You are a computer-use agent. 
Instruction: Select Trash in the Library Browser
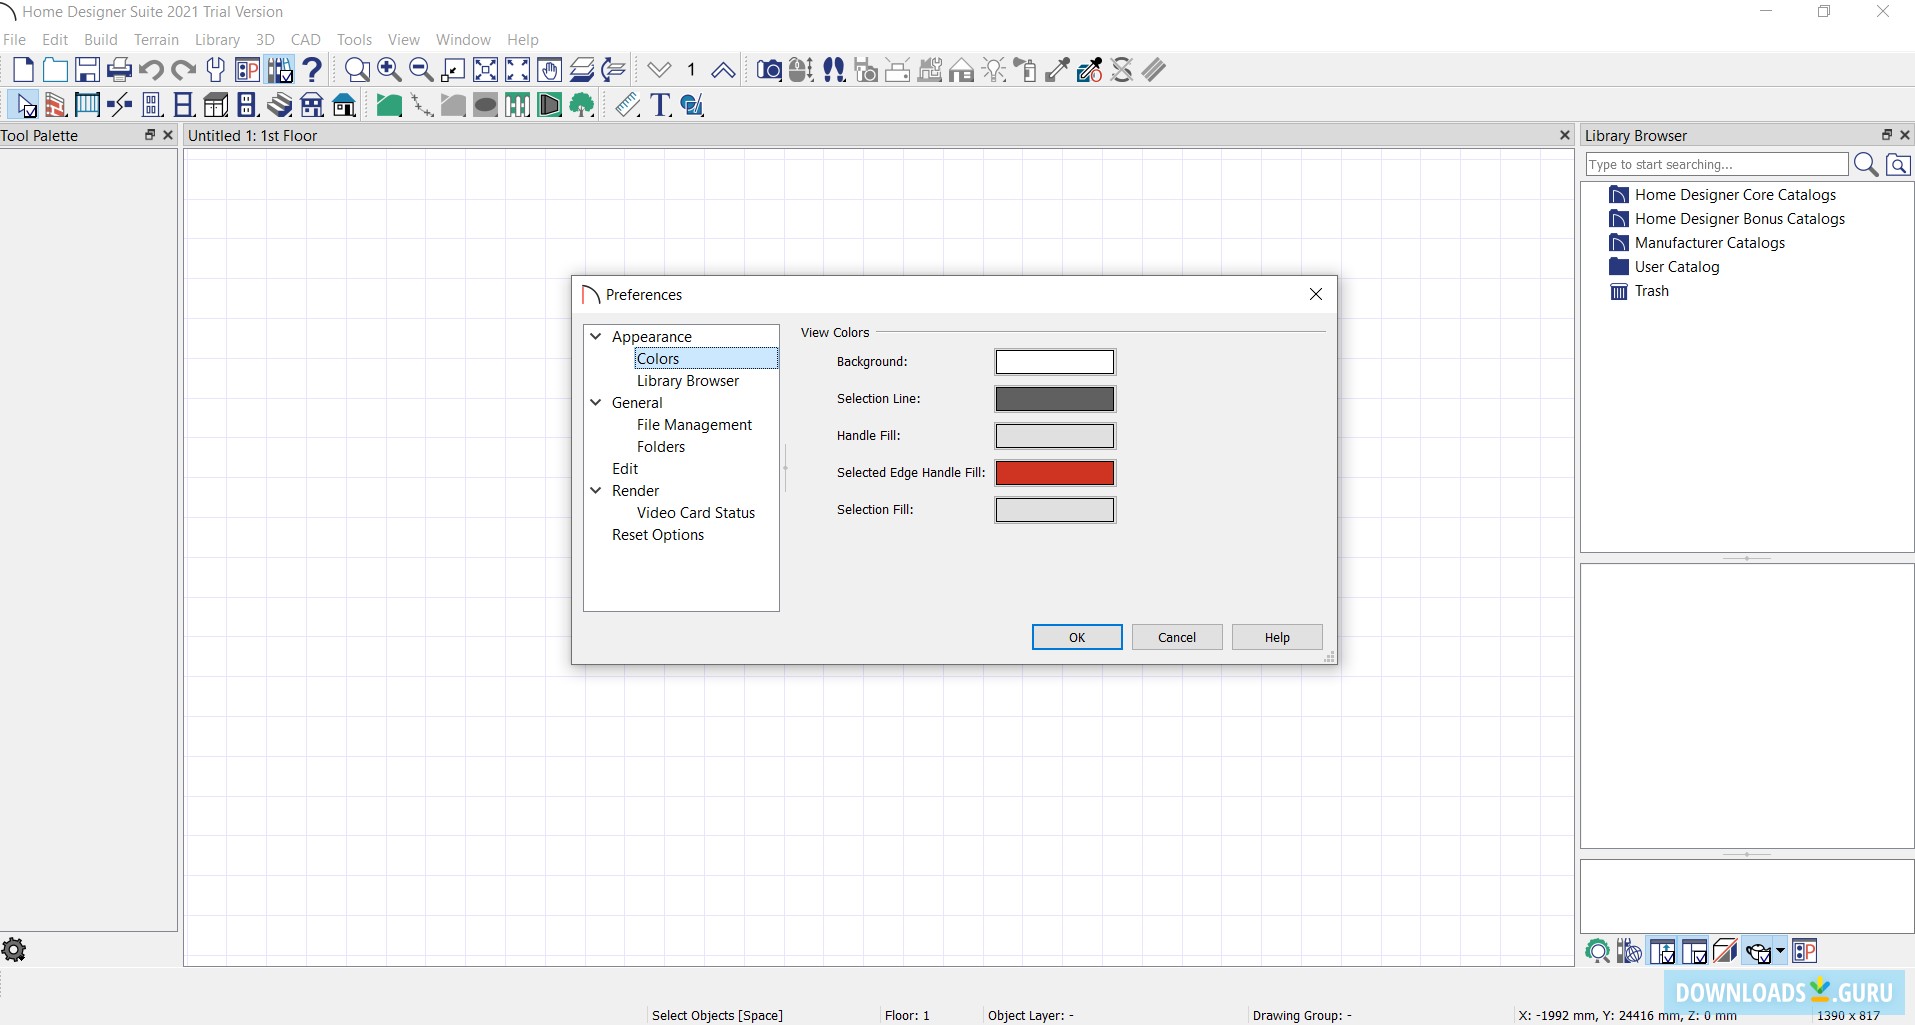click(x=1651, y=291)
